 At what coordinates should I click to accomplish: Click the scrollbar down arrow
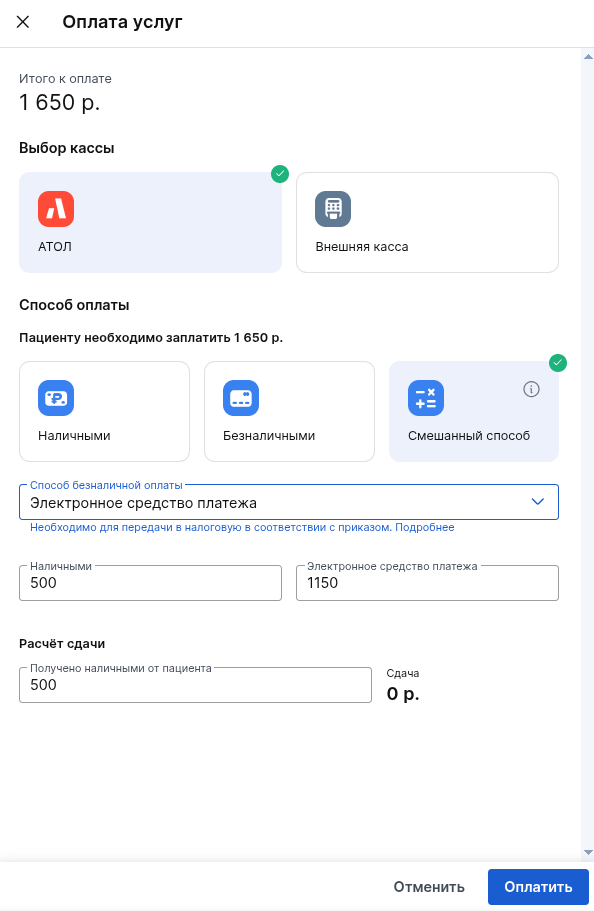coord(588,852)
